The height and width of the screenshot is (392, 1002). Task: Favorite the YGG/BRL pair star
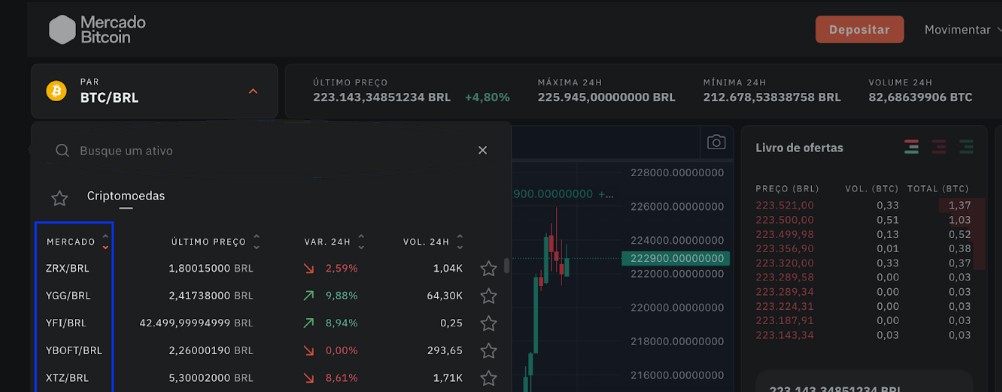click(489, 296)
